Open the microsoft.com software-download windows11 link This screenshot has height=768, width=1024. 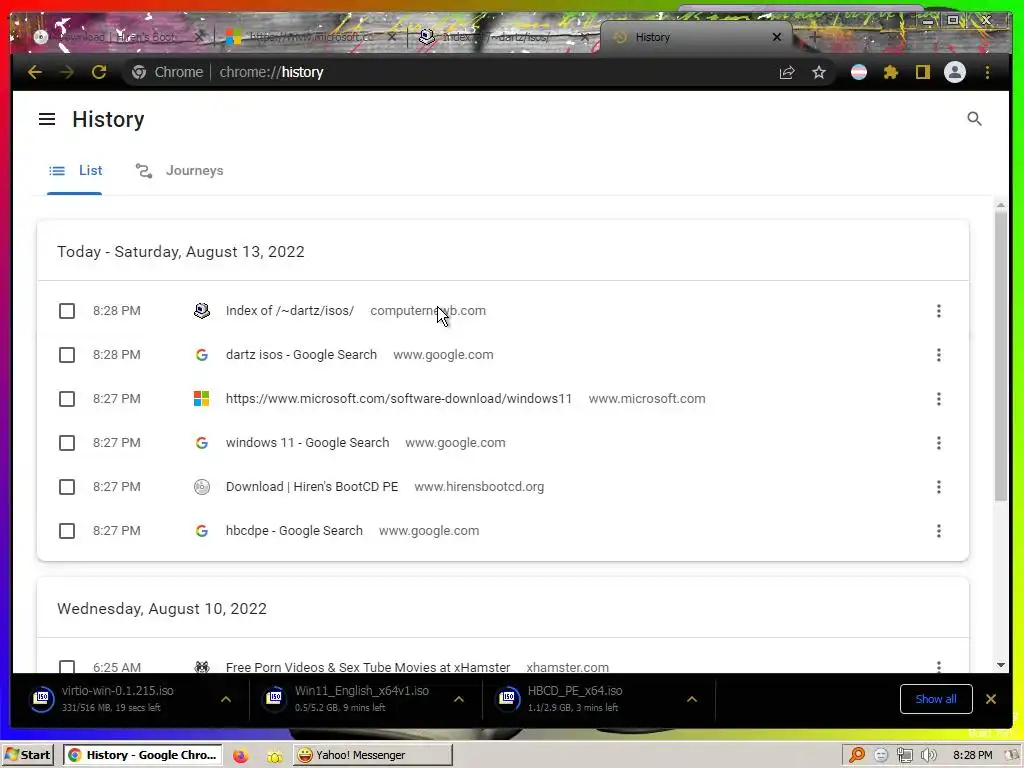pos(399,399)
